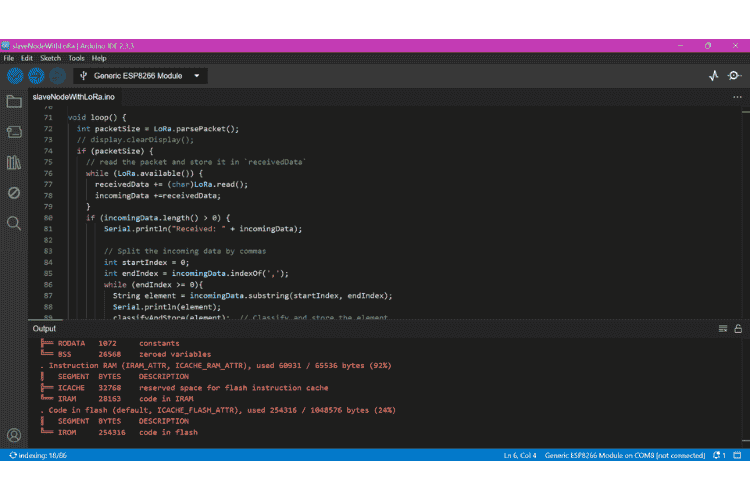Click the indexing 18/66 progress indicator

tap(38, 456)
